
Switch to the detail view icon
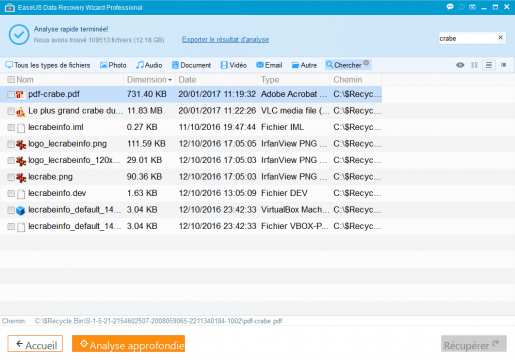[503, 65]
